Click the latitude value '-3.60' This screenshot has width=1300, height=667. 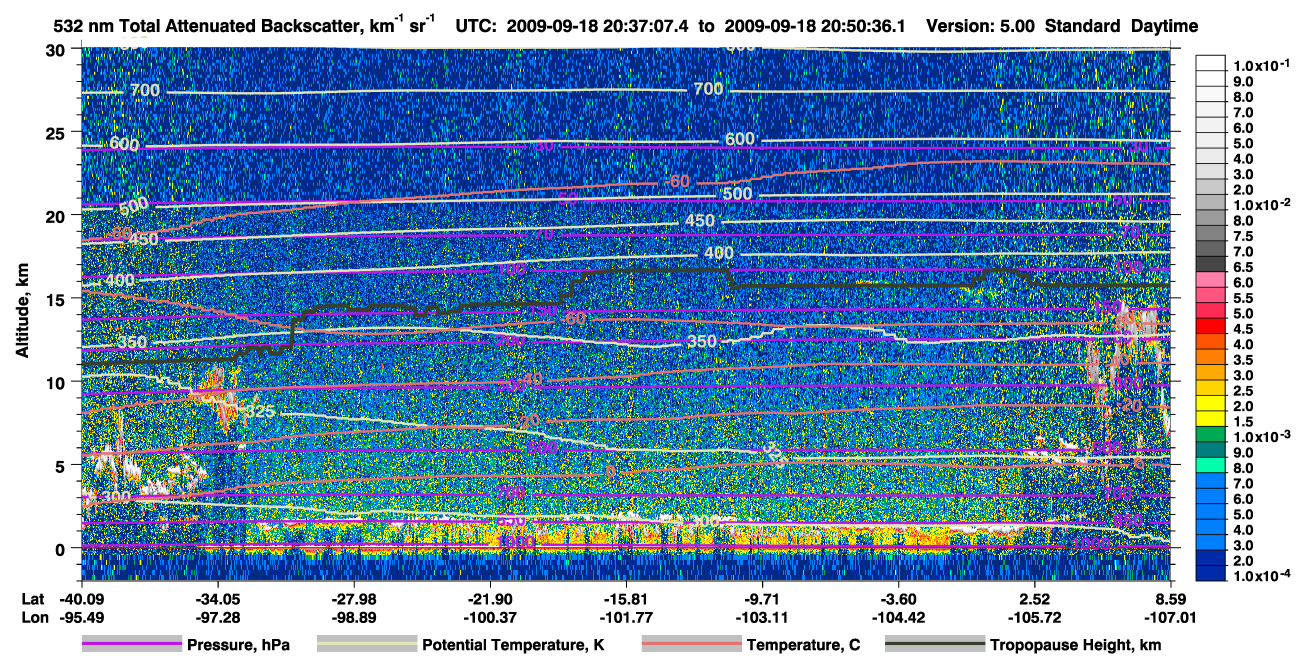(898, 598)
